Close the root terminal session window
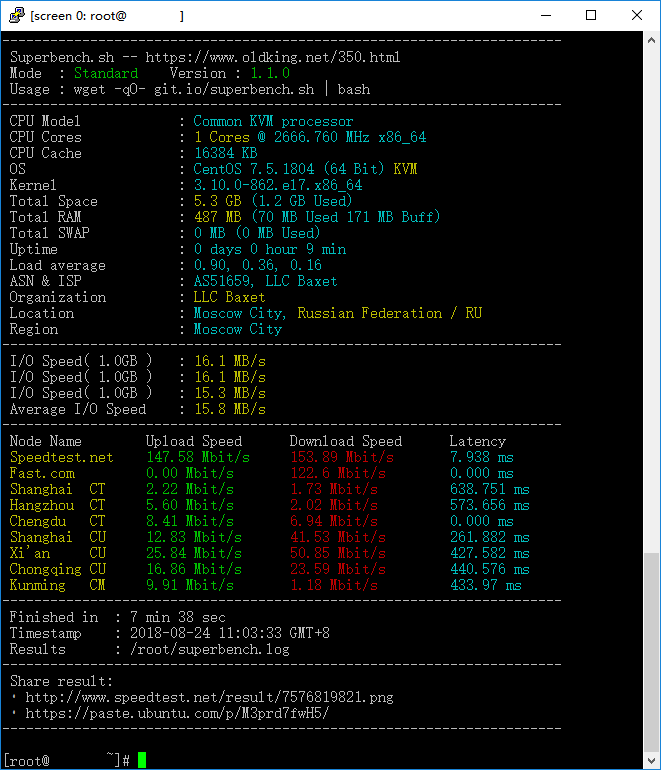This screenshot has height=770, width=661. pyautogui.click(x=637, y=15)
